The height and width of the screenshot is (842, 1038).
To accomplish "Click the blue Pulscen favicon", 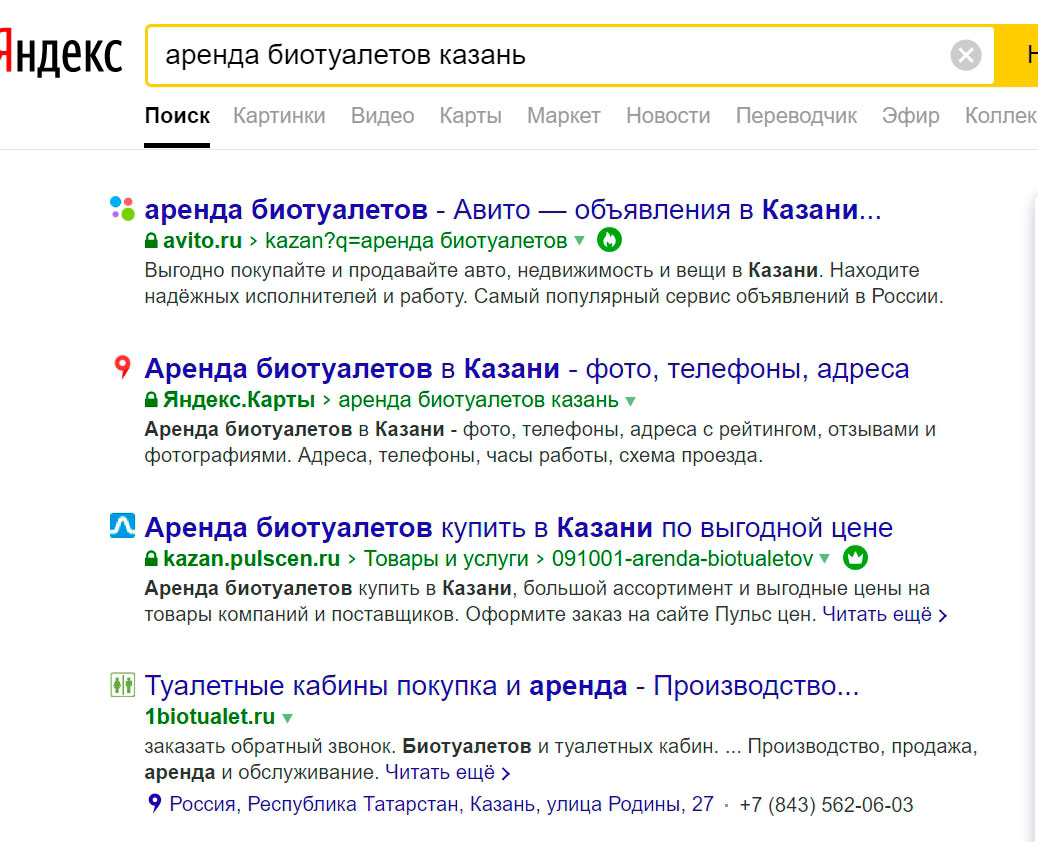I will point(122,526).
